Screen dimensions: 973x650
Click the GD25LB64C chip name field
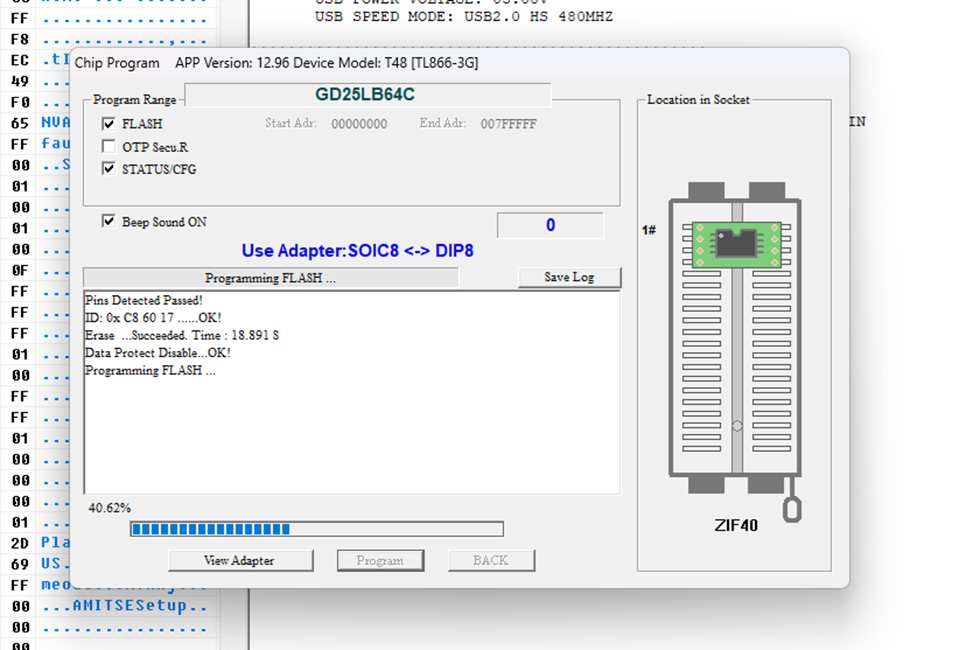pyautogui.click(x=366, y=95)
